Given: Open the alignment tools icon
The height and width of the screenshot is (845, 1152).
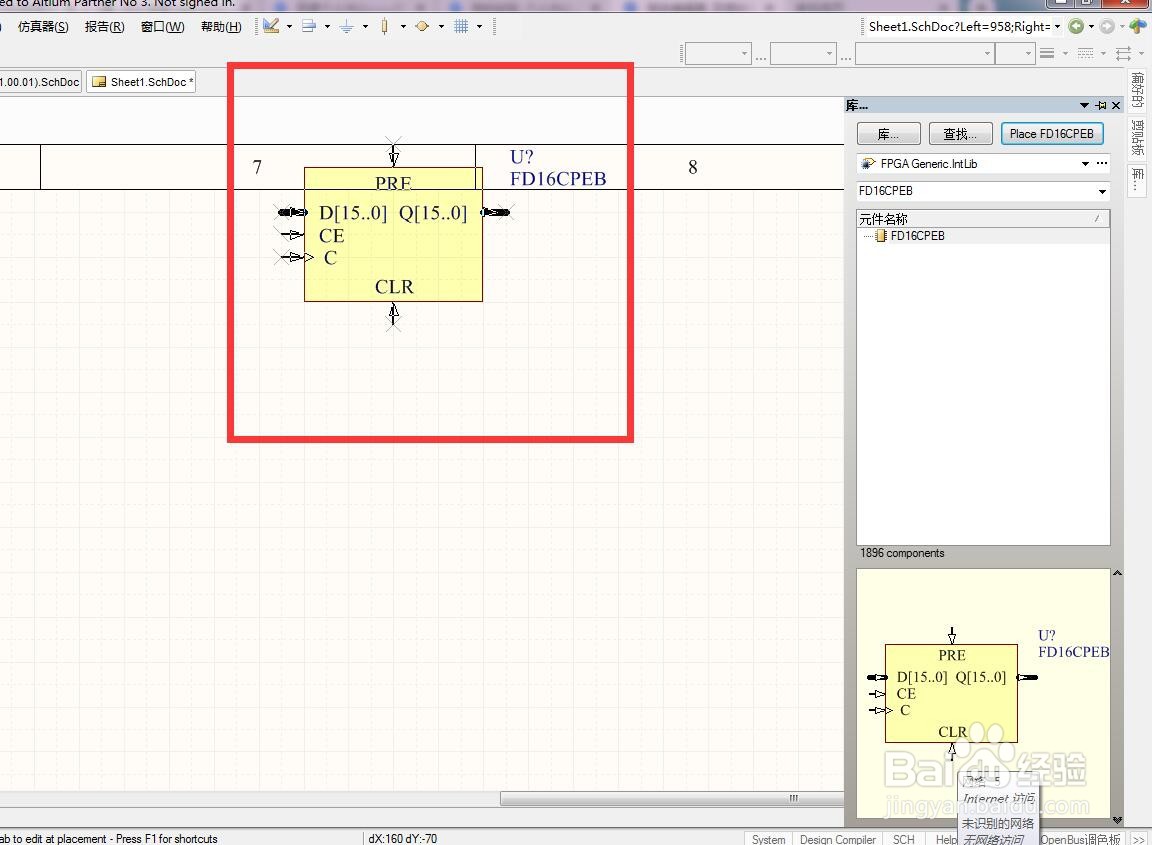Looking at the screenshot, I should (x=309, y=26).
